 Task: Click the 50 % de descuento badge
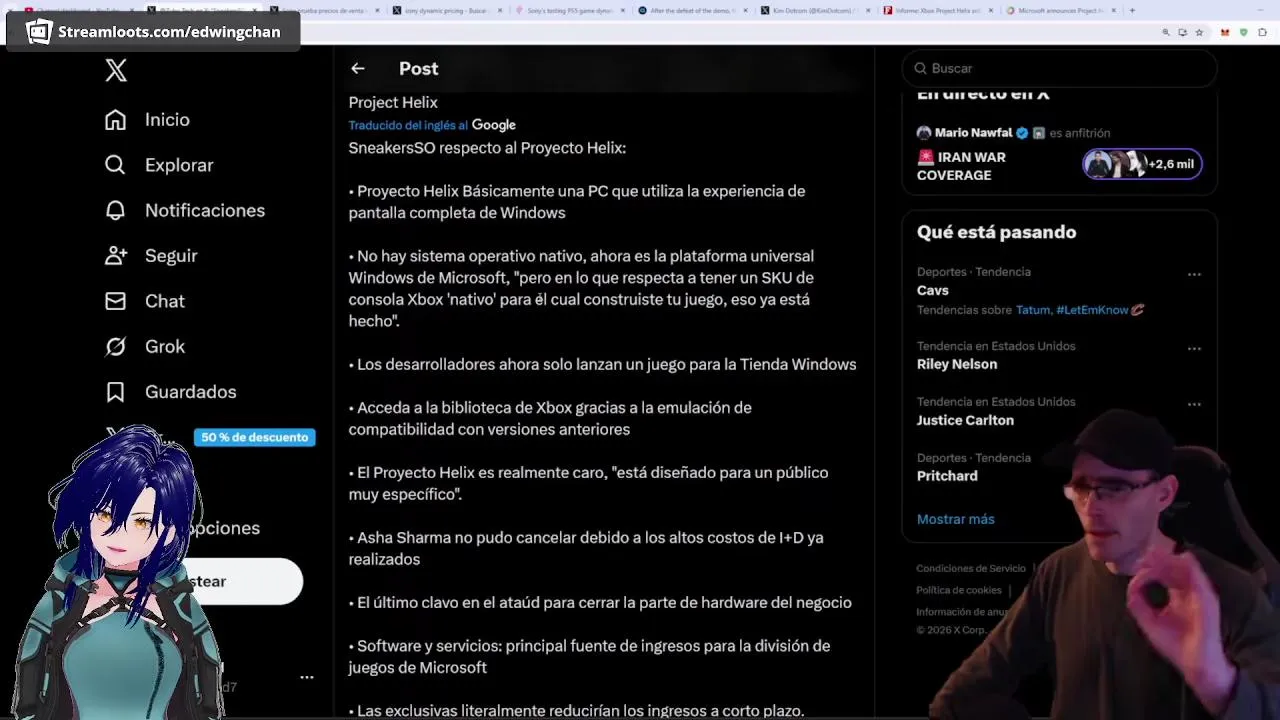click(x=254, y=437)
